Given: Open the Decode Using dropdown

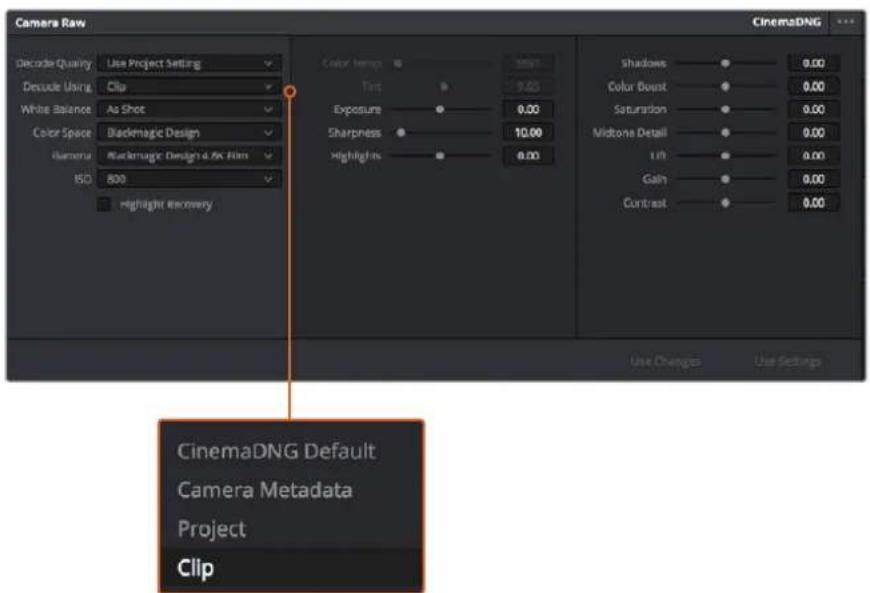Looking at the screenshot, I should (x=189, y=87).
